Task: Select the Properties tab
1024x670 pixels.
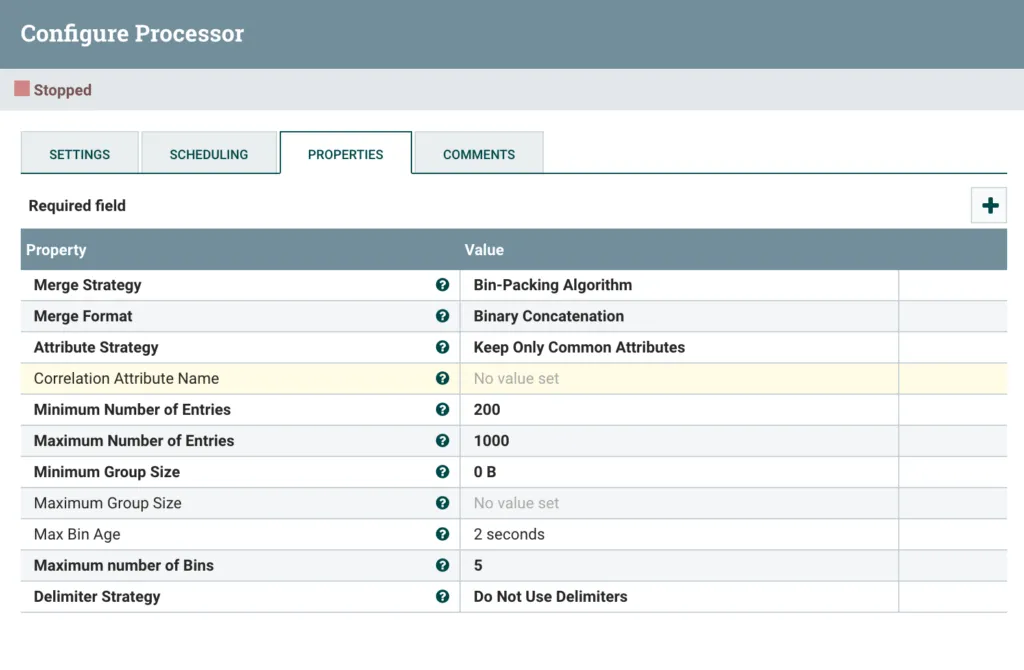Action: click(x=346, y=154)
